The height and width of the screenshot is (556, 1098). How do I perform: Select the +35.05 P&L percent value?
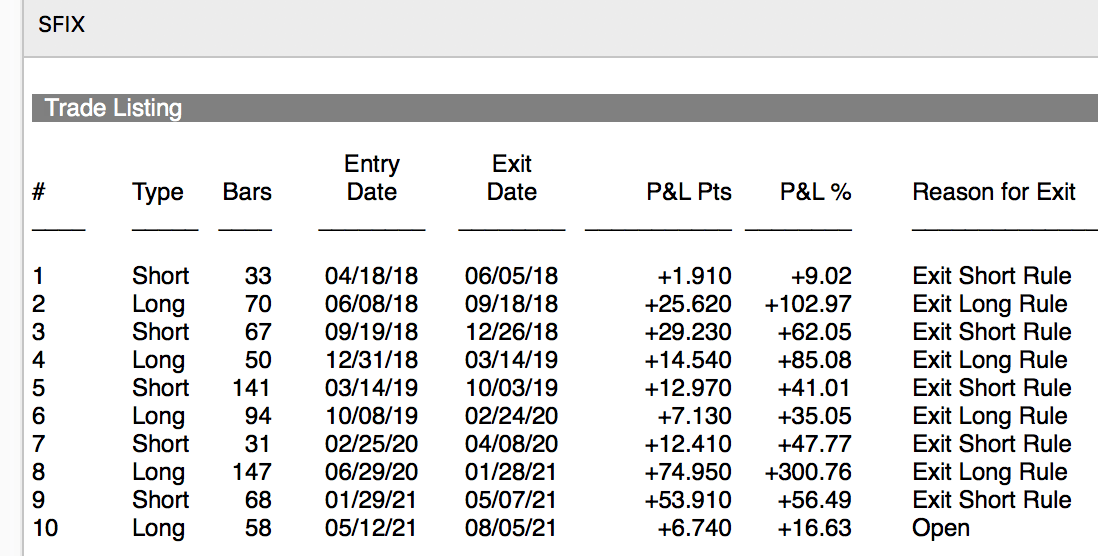click(x=814, y=416)
